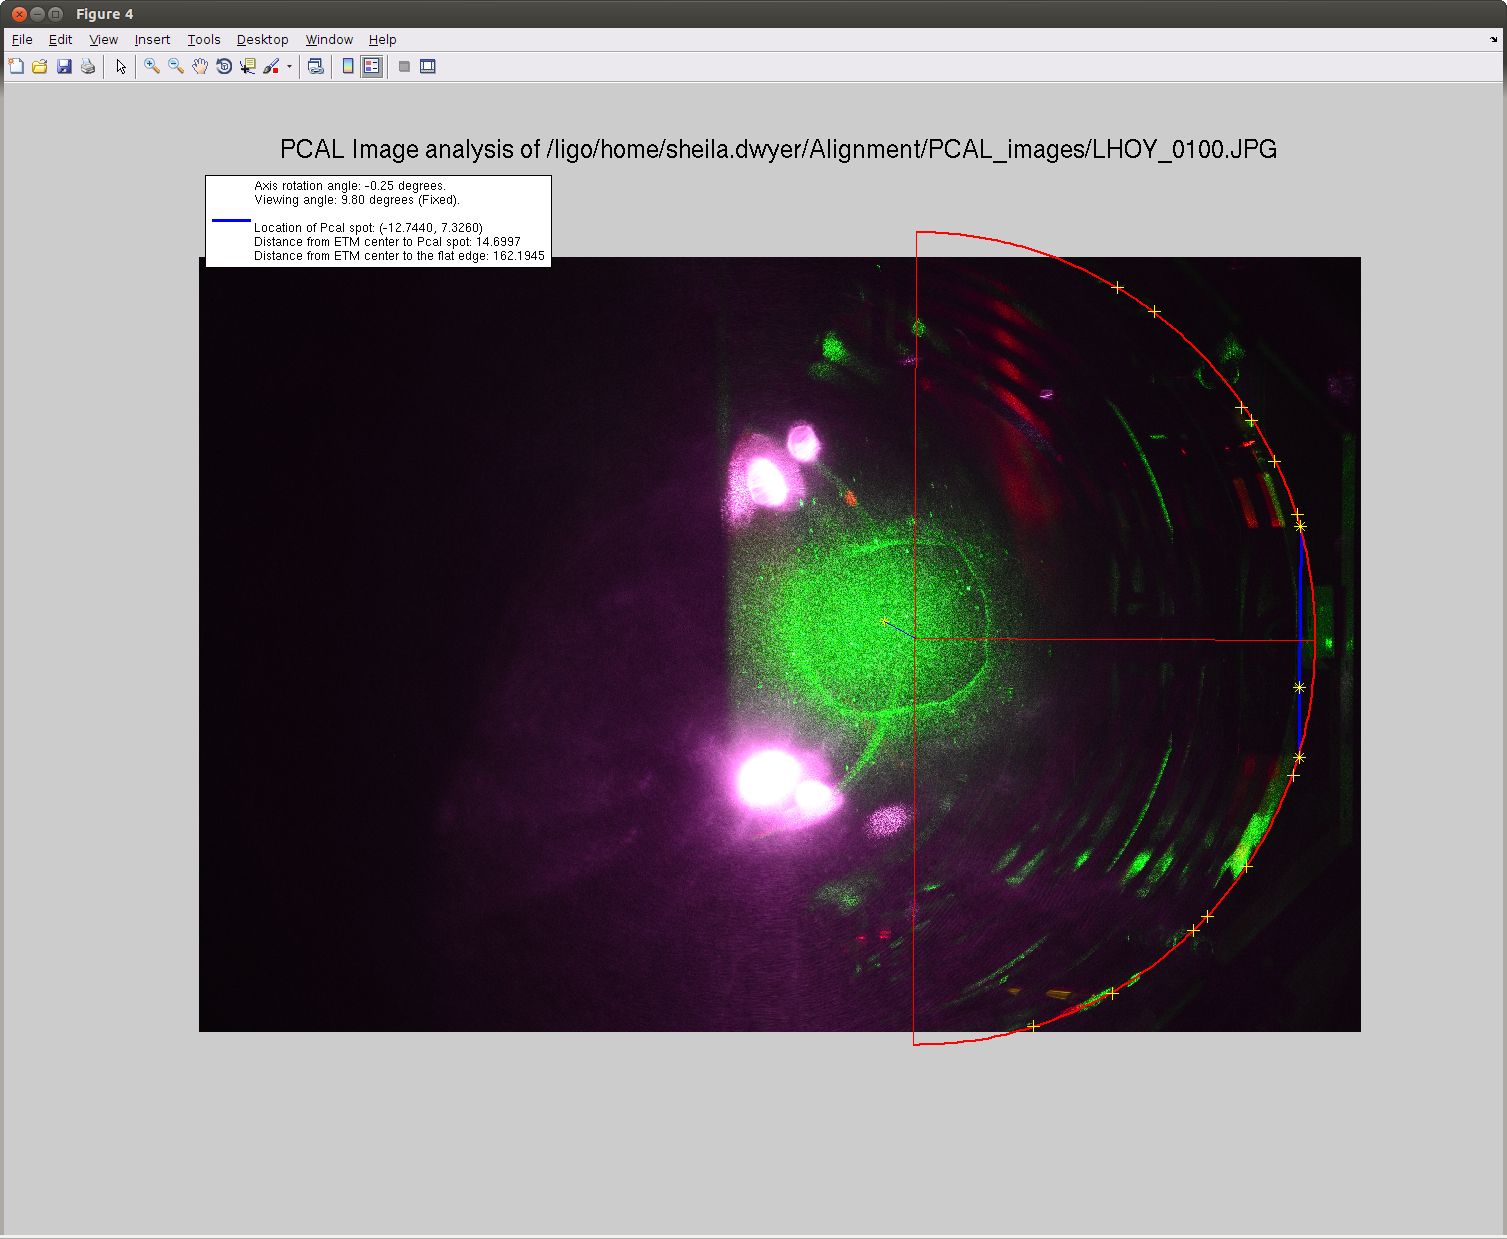Open the View menu
This screenshot has width=1507, height=1239.
104,40
